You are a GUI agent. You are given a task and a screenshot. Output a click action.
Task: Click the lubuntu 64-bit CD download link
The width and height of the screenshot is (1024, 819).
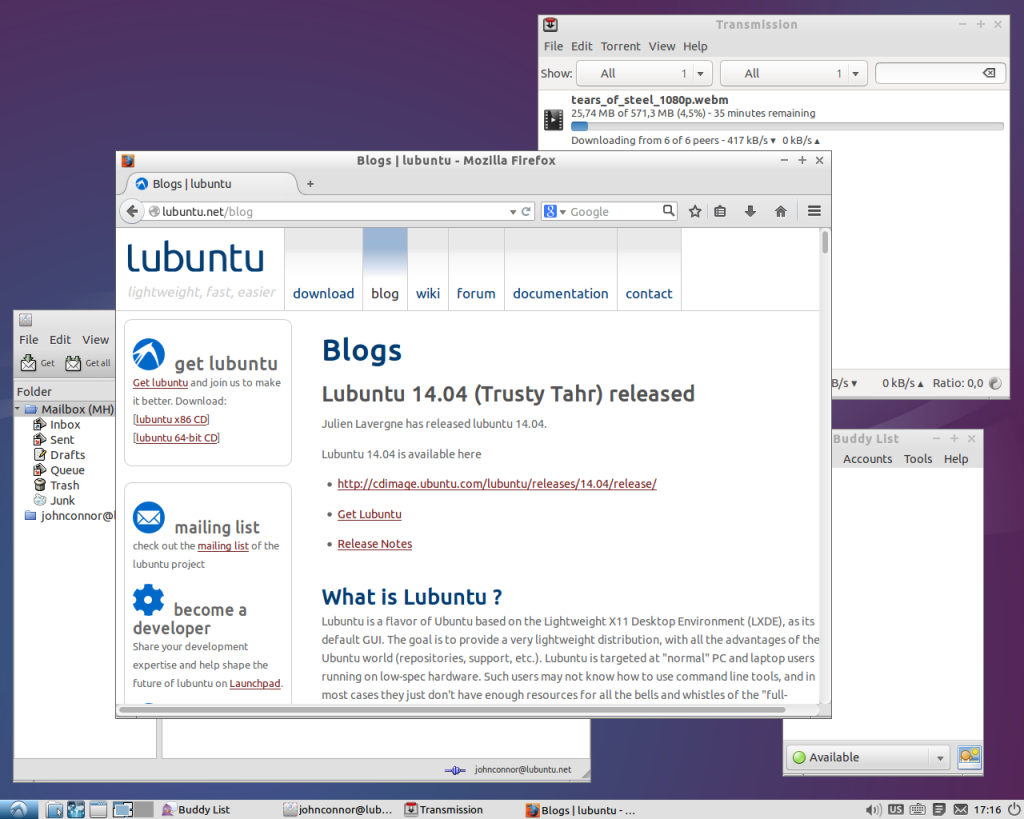pos(176,438)
